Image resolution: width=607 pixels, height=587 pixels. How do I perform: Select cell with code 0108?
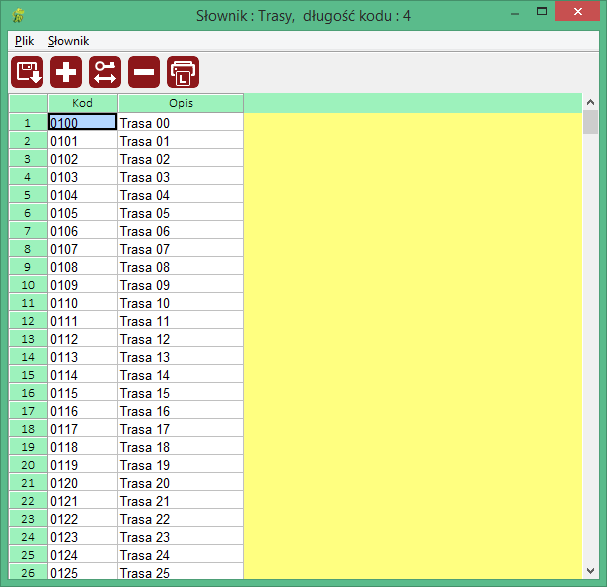(x=82, y=267)
